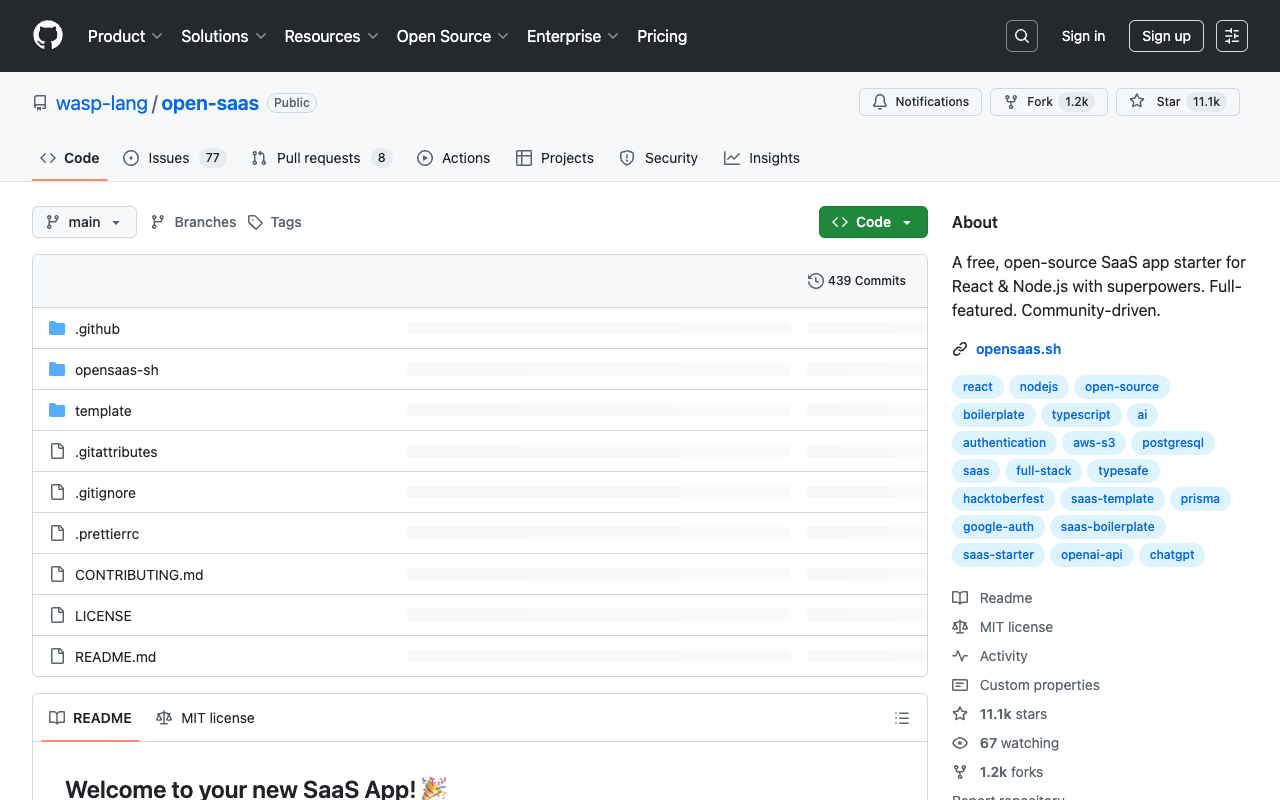The width and height of the screenshot is (1280, 800).
Task: Click the Fork button
Action: (1049, 102)
